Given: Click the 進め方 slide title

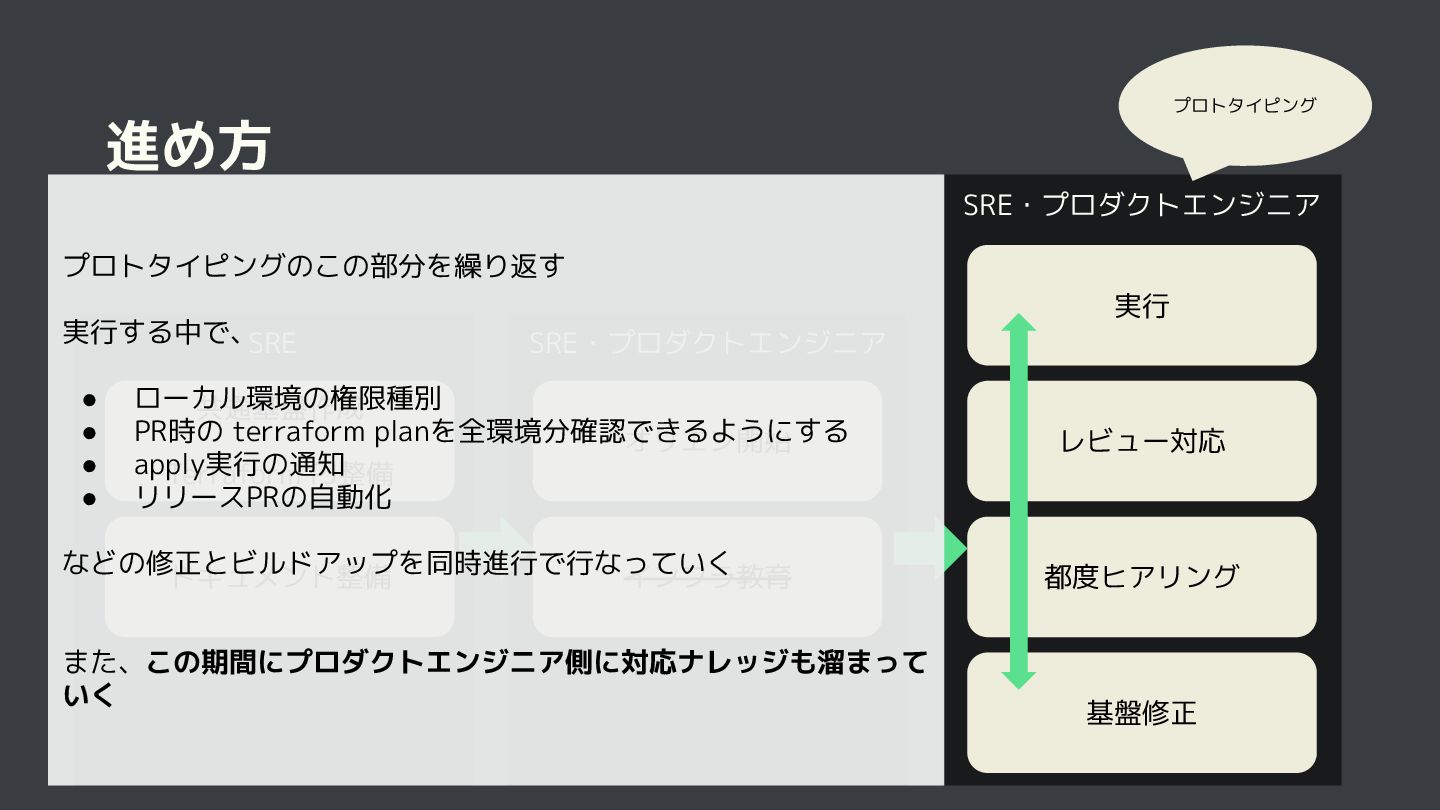Looking at the screenshot, I should point(189,146).
